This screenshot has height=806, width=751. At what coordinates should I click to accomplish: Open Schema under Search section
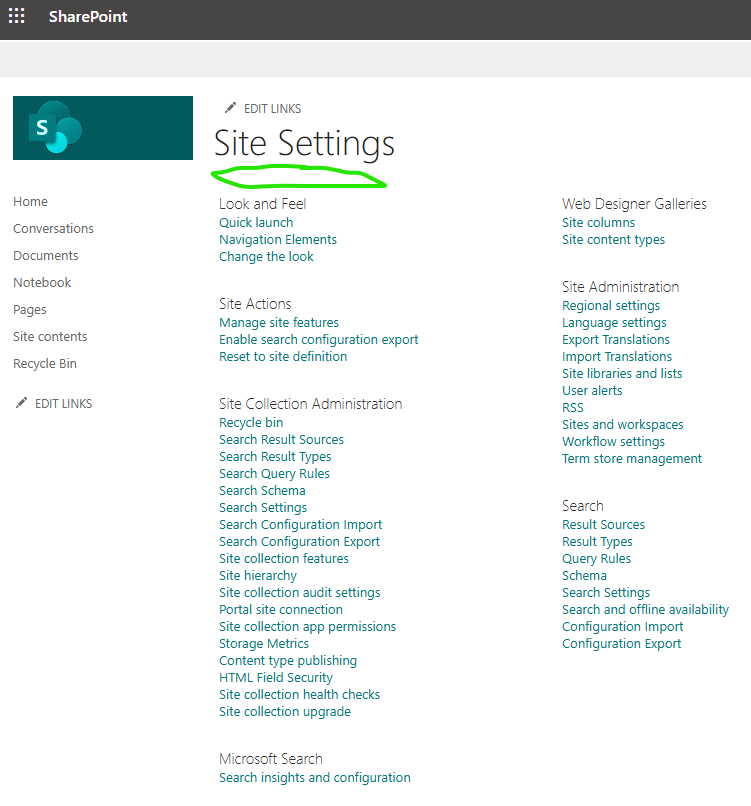click(x=584, y=575)
